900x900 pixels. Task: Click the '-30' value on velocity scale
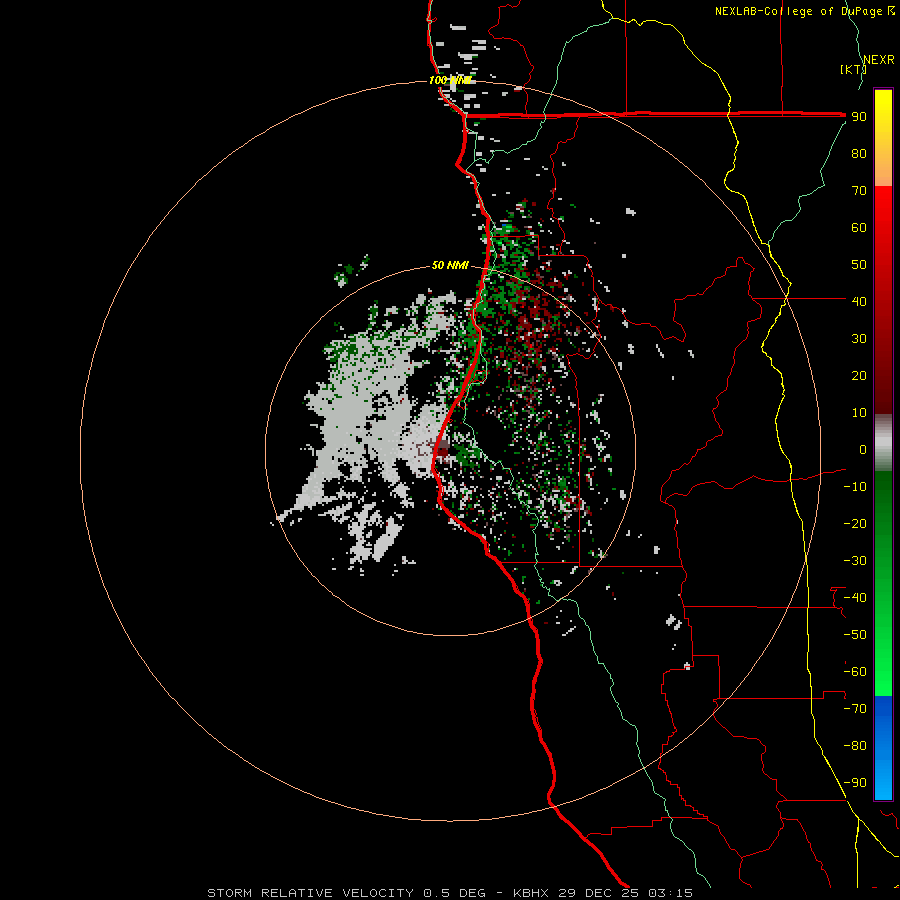point(855,561)
